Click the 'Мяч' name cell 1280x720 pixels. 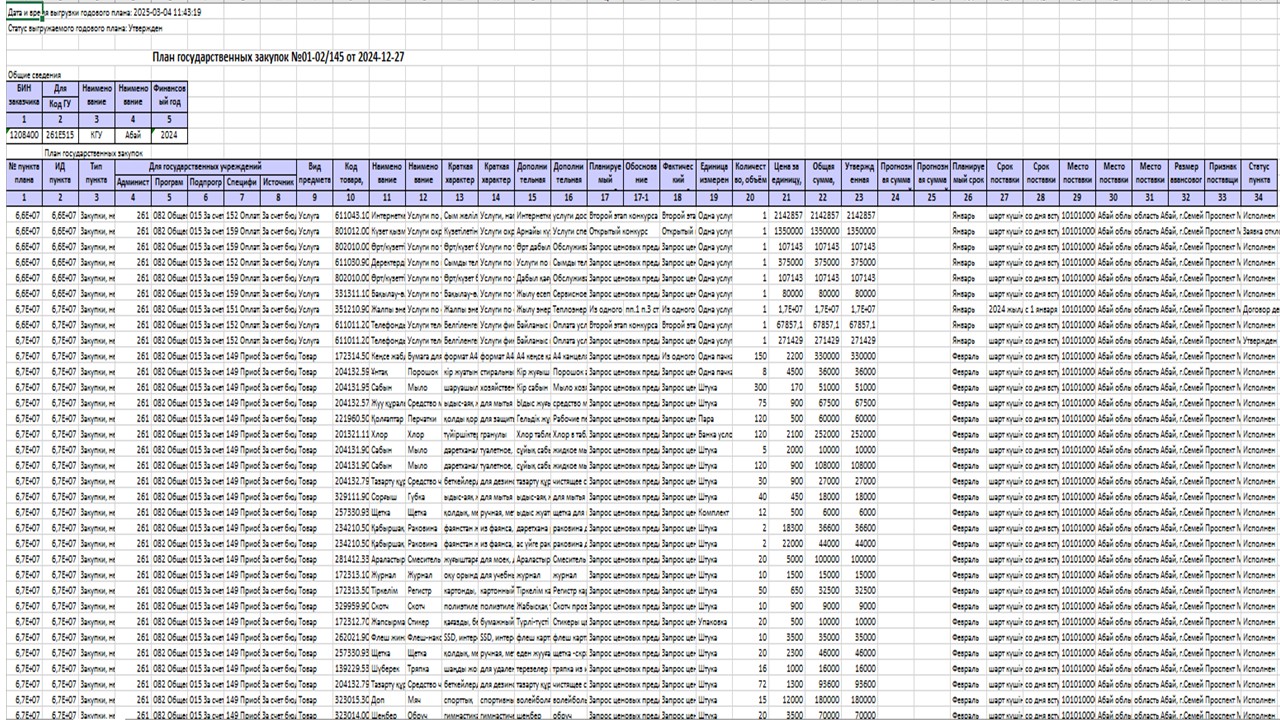point(423,701)
